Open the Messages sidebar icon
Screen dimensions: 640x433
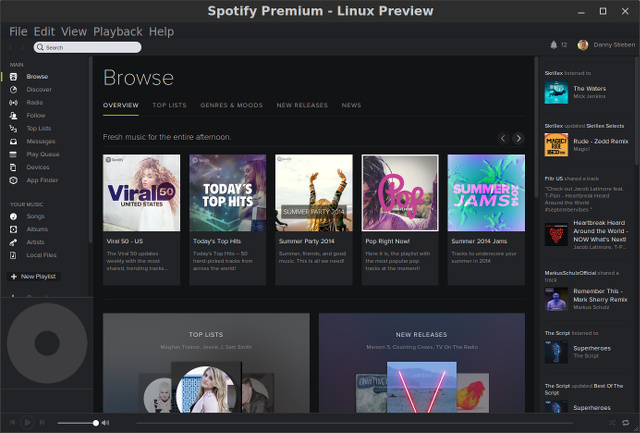pyautogui.click(x=13, y=142)
